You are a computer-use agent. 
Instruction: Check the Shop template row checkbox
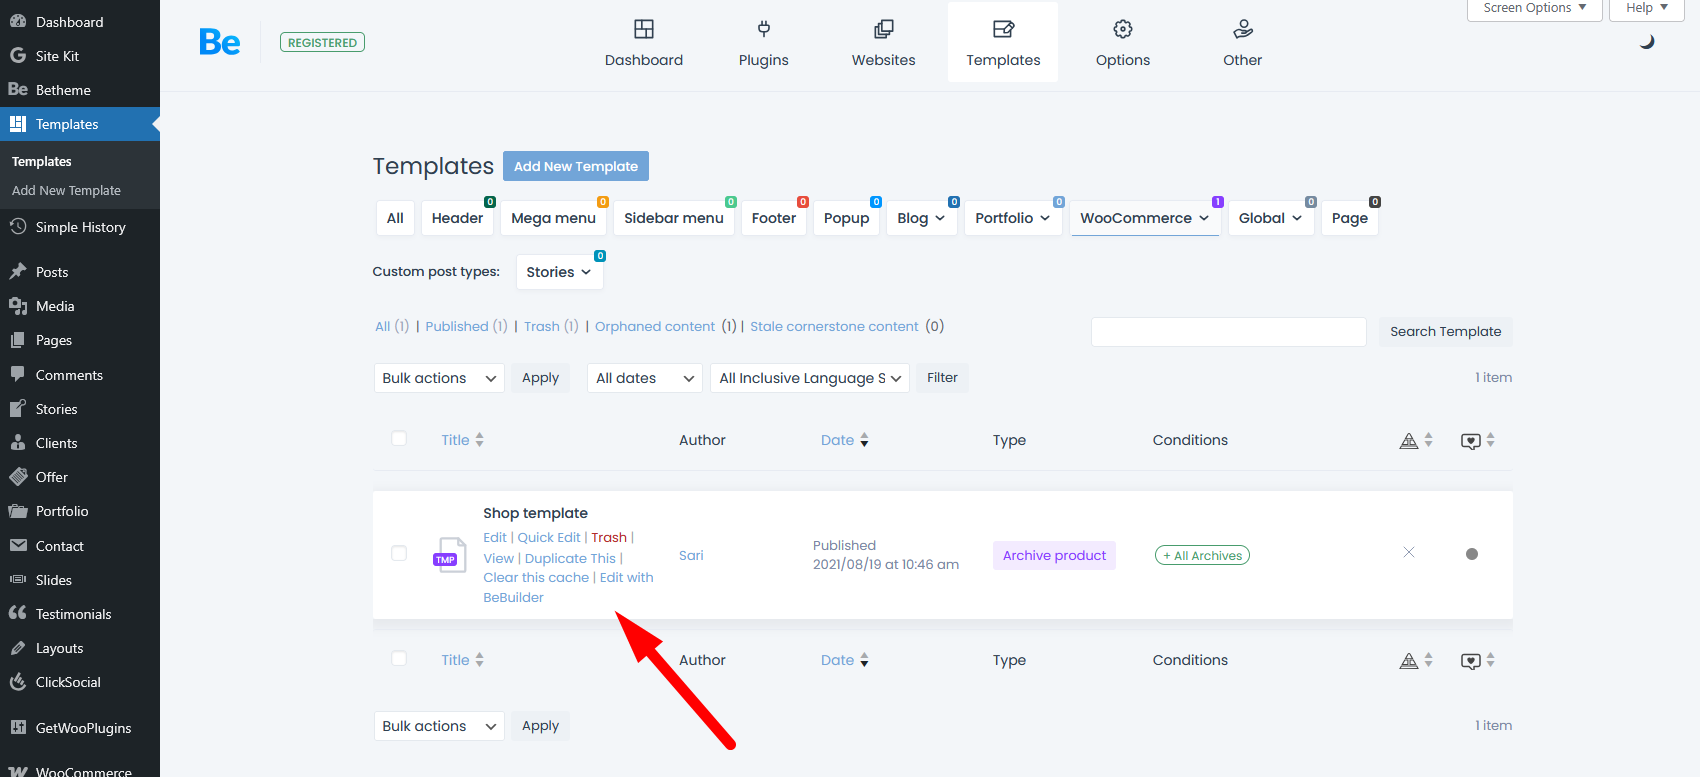399,553
